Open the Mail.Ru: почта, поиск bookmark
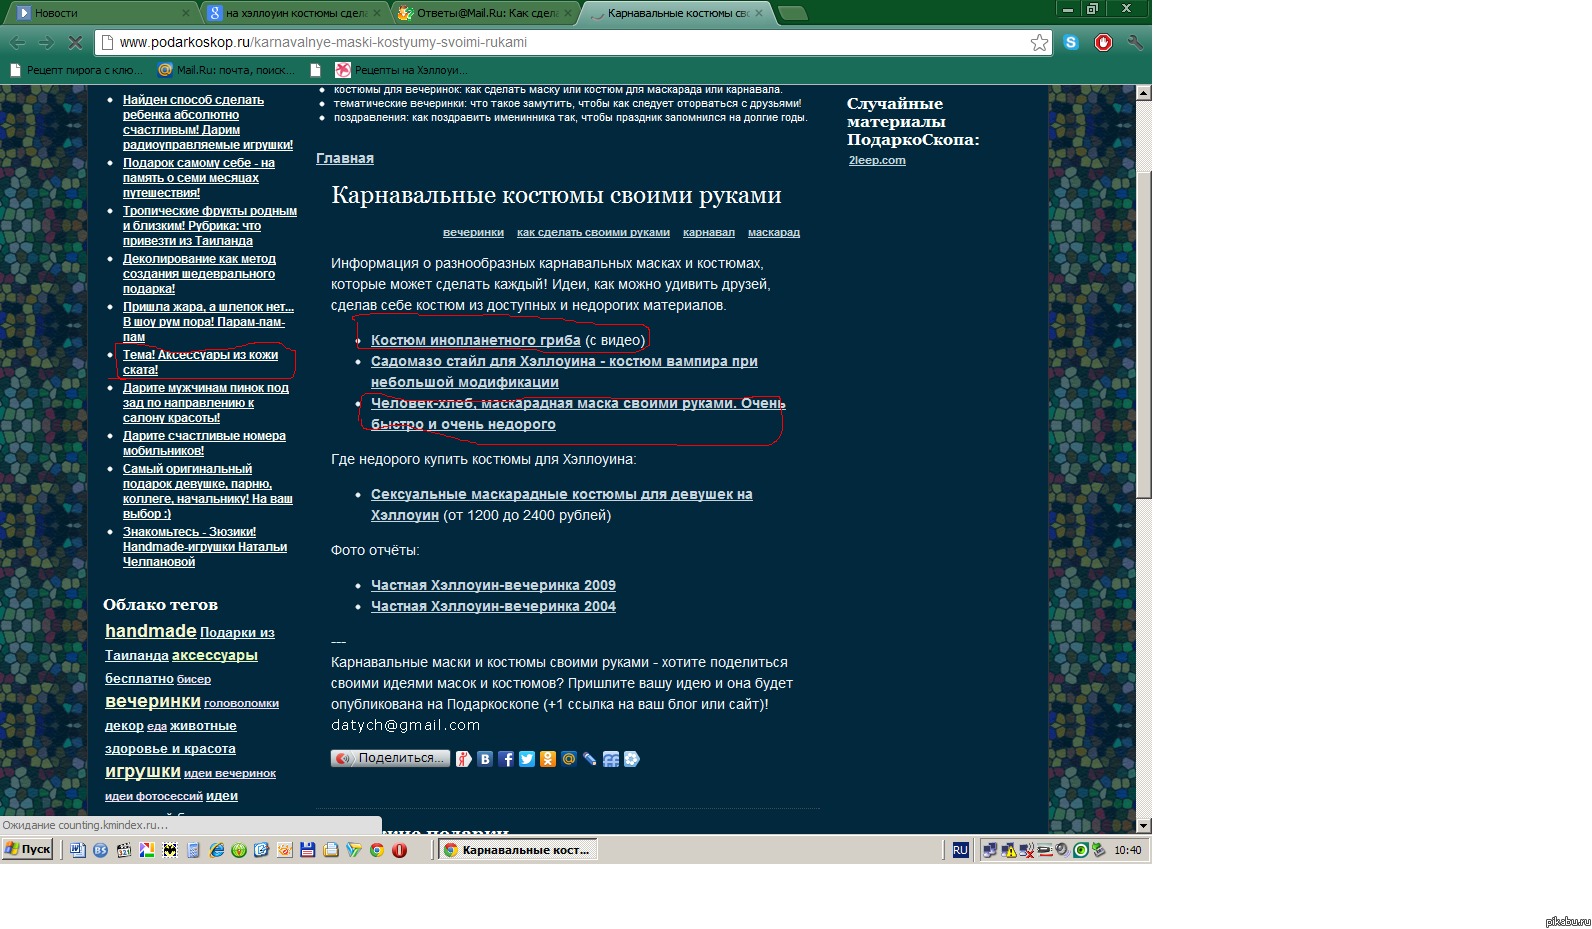The width and height of the screenshot is (1592, 929). tap(226, 70)
